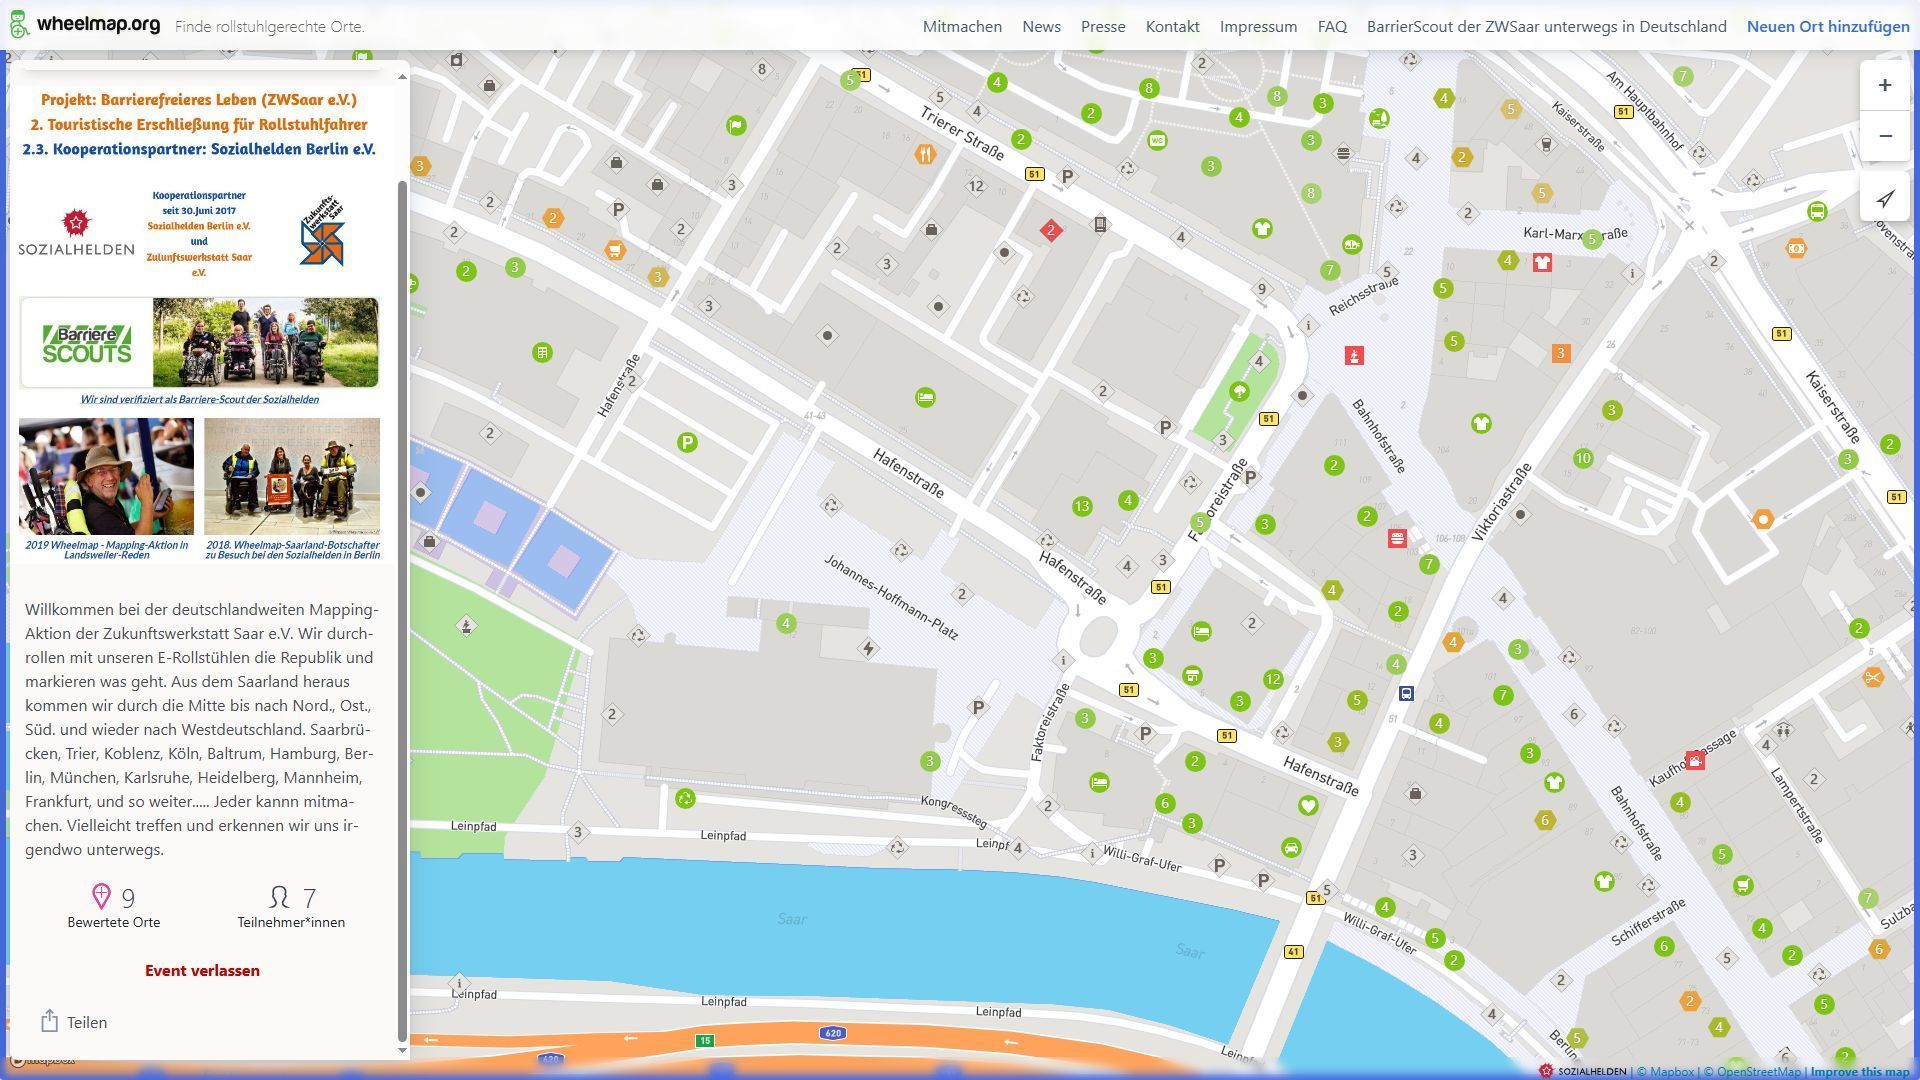The width and height of the screenshot is (1920, 1080).
Task: Click the zoom out minus button
Action: click(x=1884, y=136)
